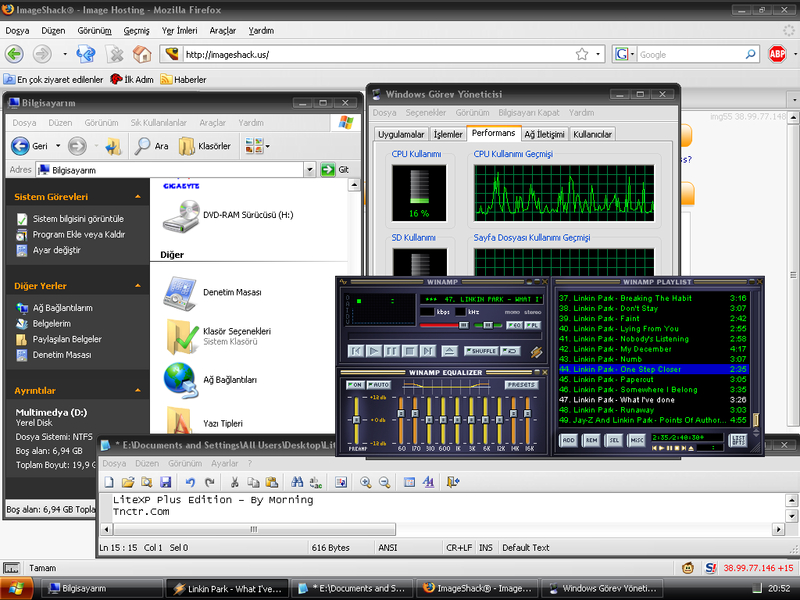Collapse the Diğer Yerler panel
The image size is (800, 600).
[x=138, y=286]
